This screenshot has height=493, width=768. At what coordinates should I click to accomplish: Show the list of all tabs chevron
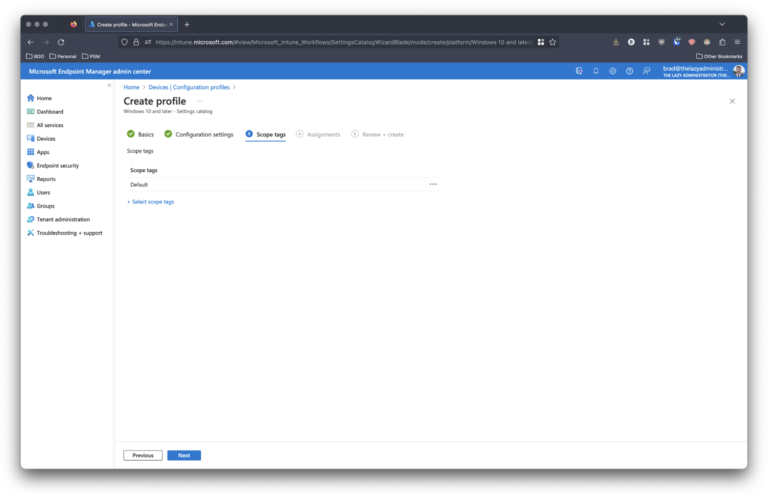point(722,24)
